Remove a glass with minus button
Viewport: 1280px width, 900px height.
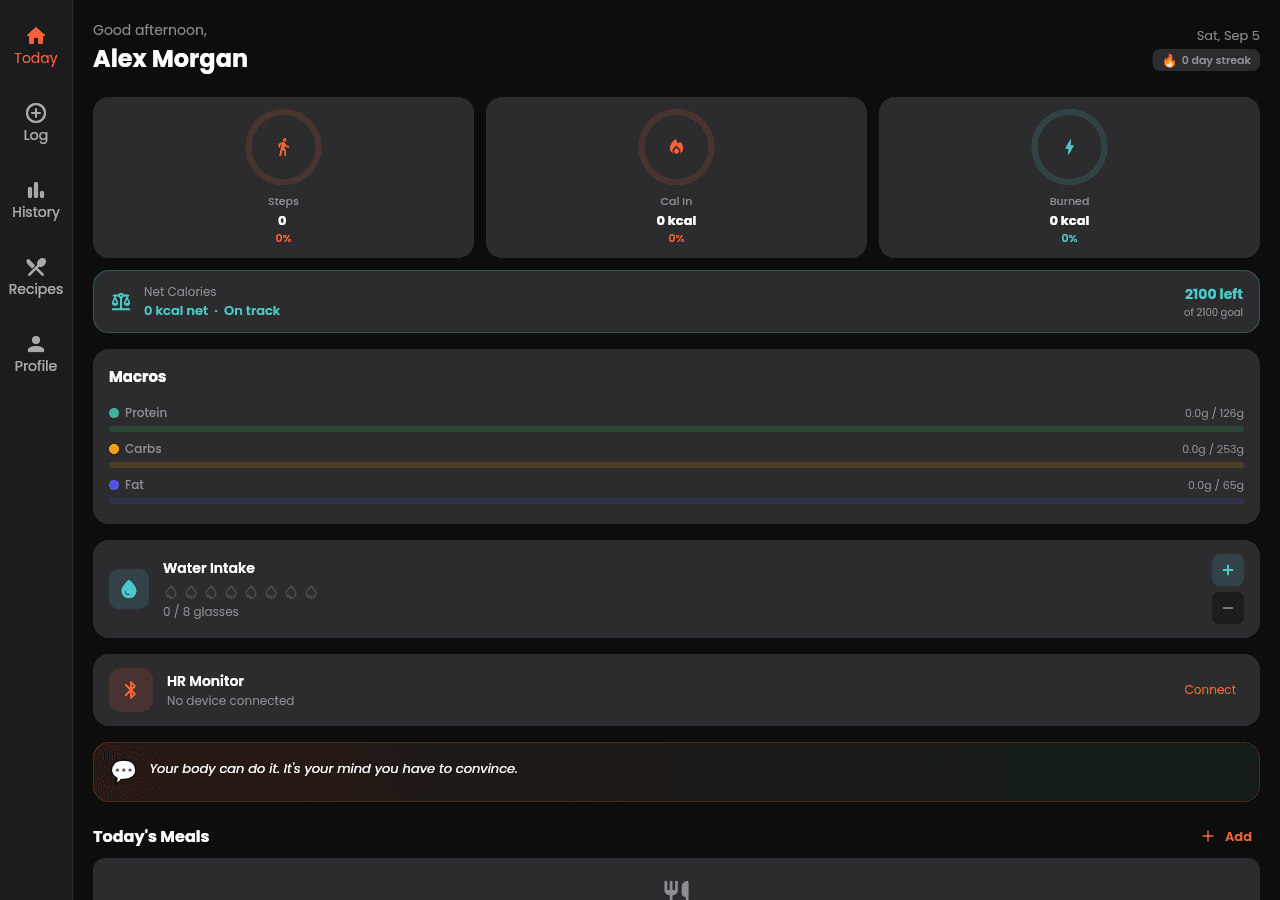tap(1228, 608)
